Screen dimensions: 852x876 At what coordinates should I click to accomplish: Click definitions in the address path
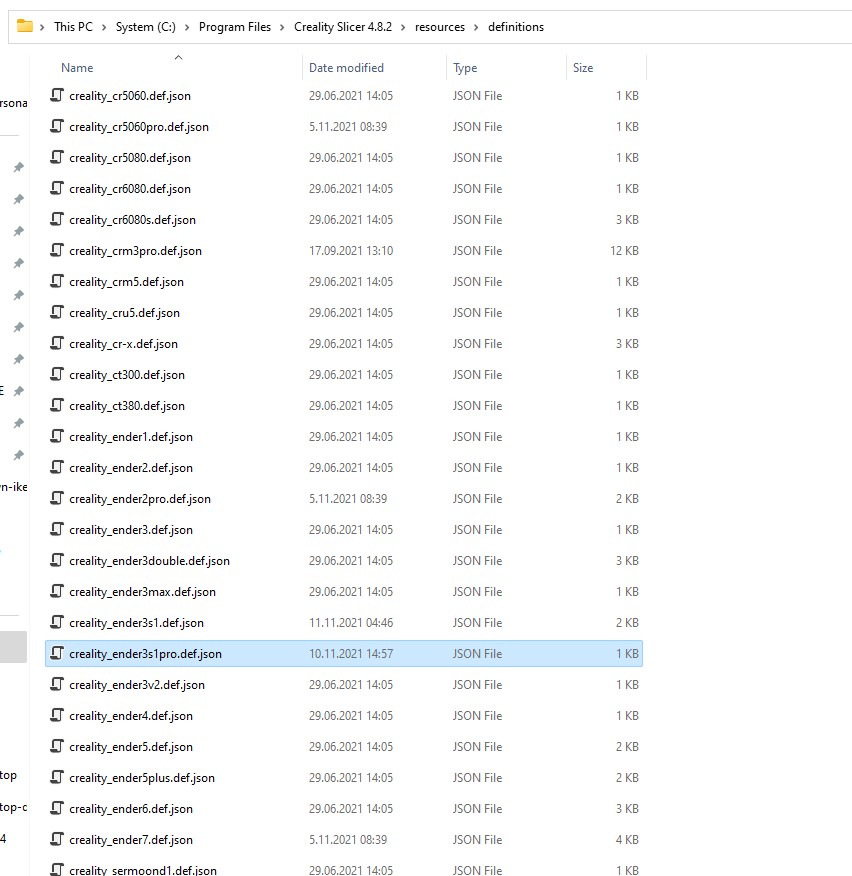pyautogui.click(x=516, y=27)
